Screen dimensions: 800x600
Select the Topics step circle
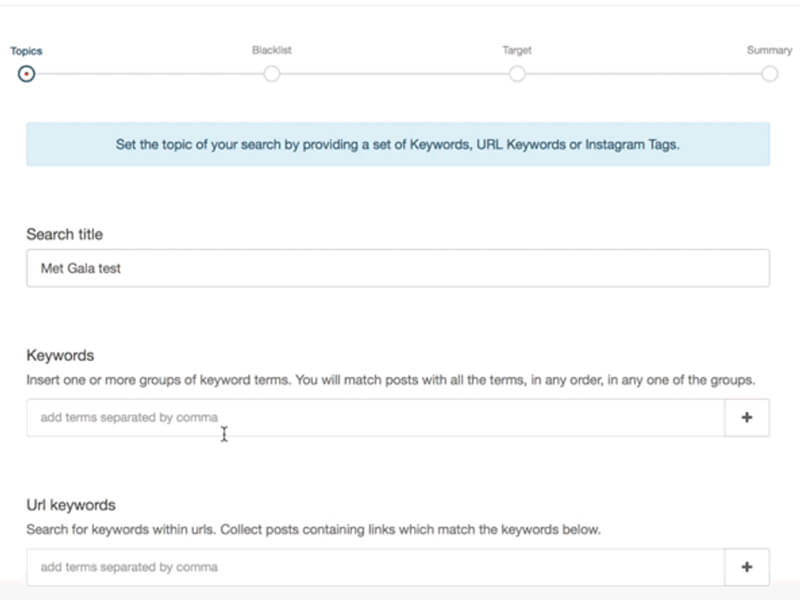26,74
